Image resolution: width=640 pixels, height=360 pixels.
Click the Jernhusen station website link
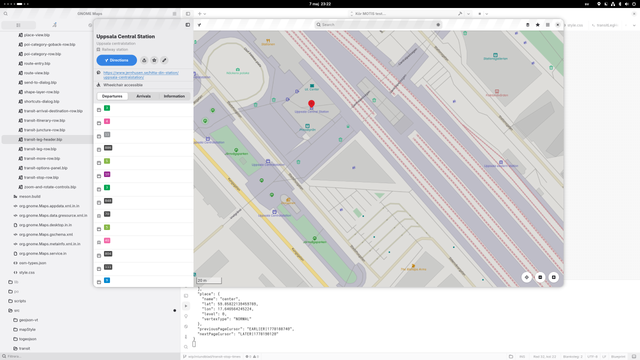141,75
